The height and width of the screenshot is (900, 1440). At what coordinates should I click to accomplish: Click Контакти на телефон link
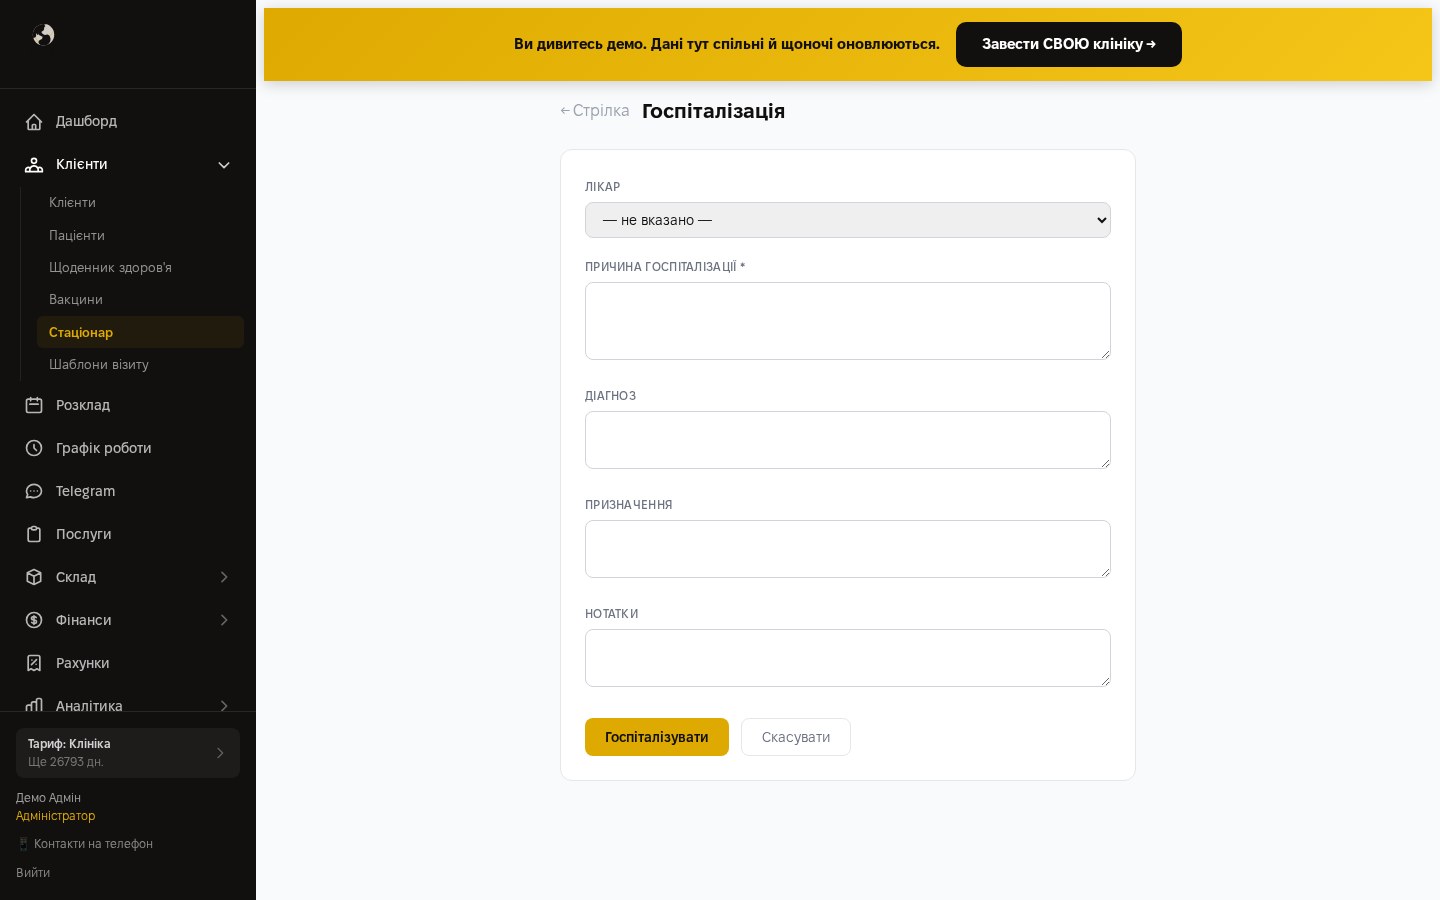85,844
